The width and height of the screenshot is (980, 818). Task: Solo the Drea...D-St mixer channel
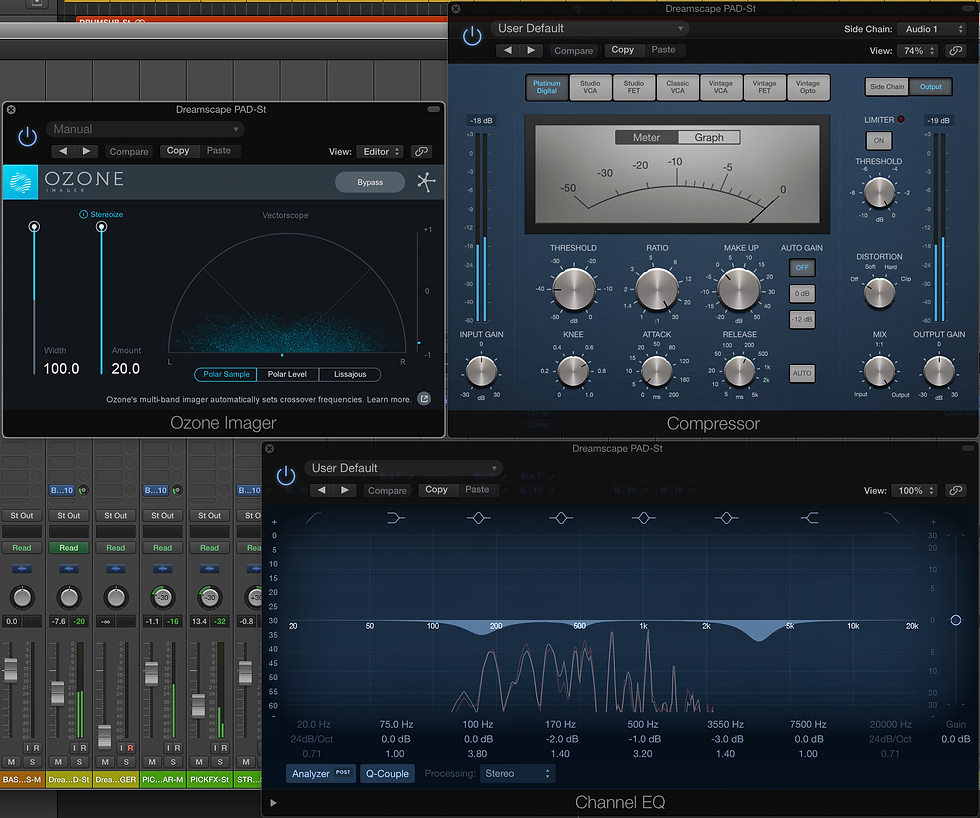point(79,762)
